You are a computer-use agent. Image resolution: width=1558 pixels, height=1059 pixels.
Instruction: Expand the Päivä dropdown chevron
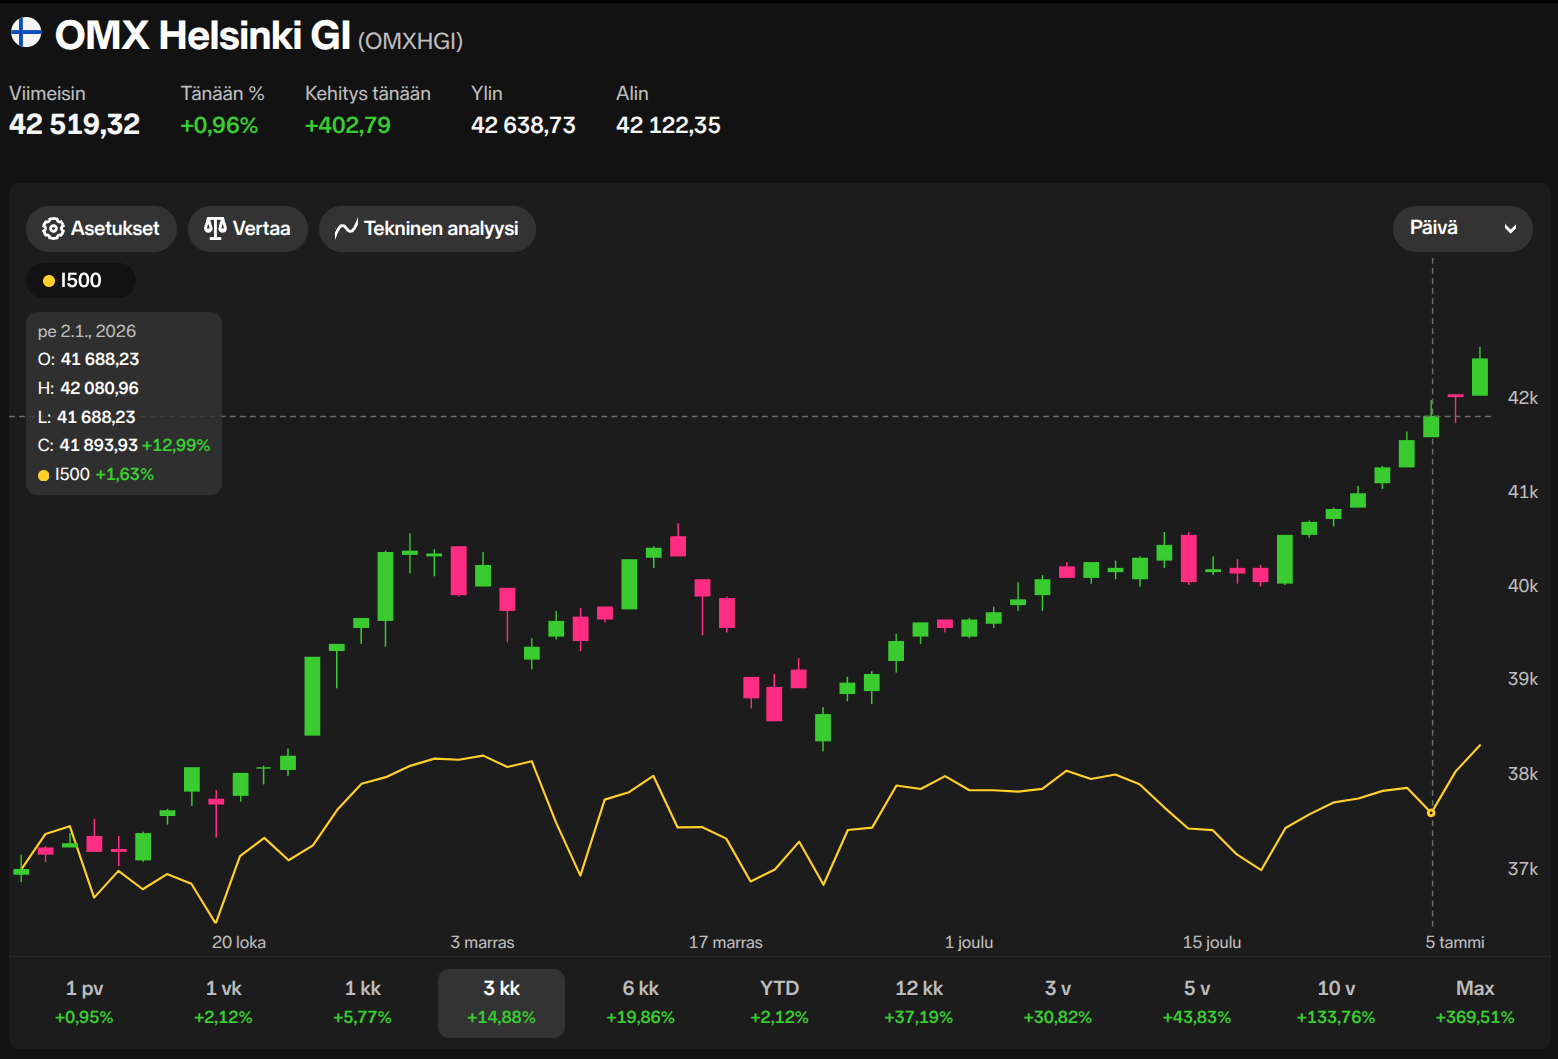click(x=1510, y=229)
